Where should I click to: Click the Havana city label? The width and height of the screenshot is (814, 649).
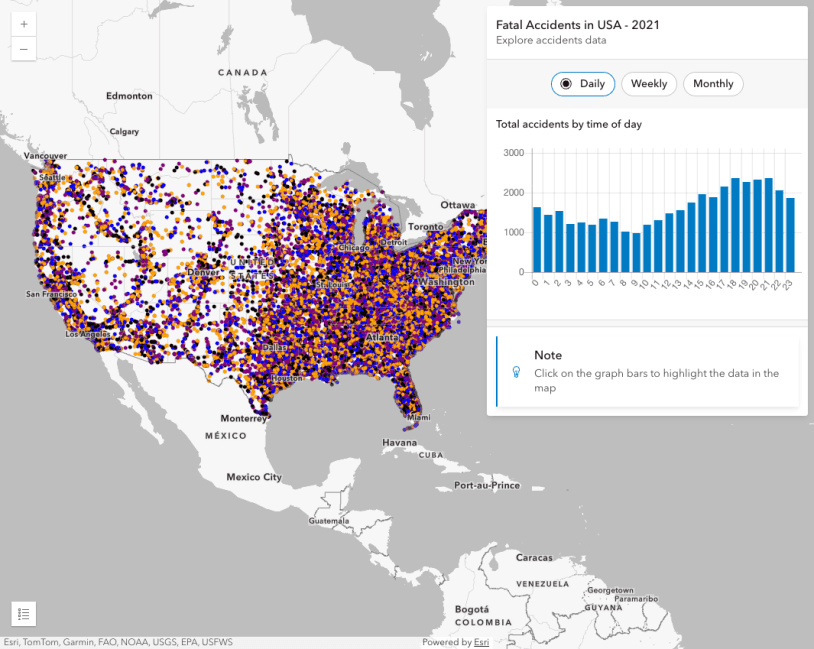click(x=400, y=441)
